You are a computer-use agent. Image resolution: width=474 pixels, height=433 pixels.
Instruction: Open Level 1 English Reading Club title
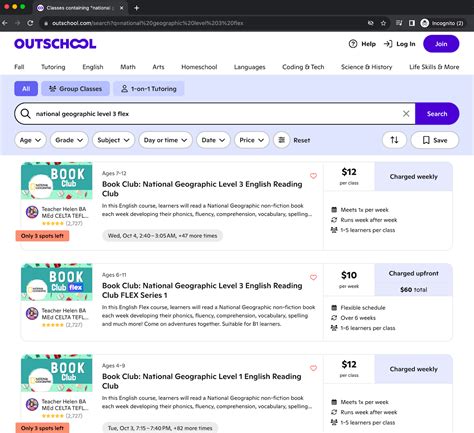pos(201,381)
